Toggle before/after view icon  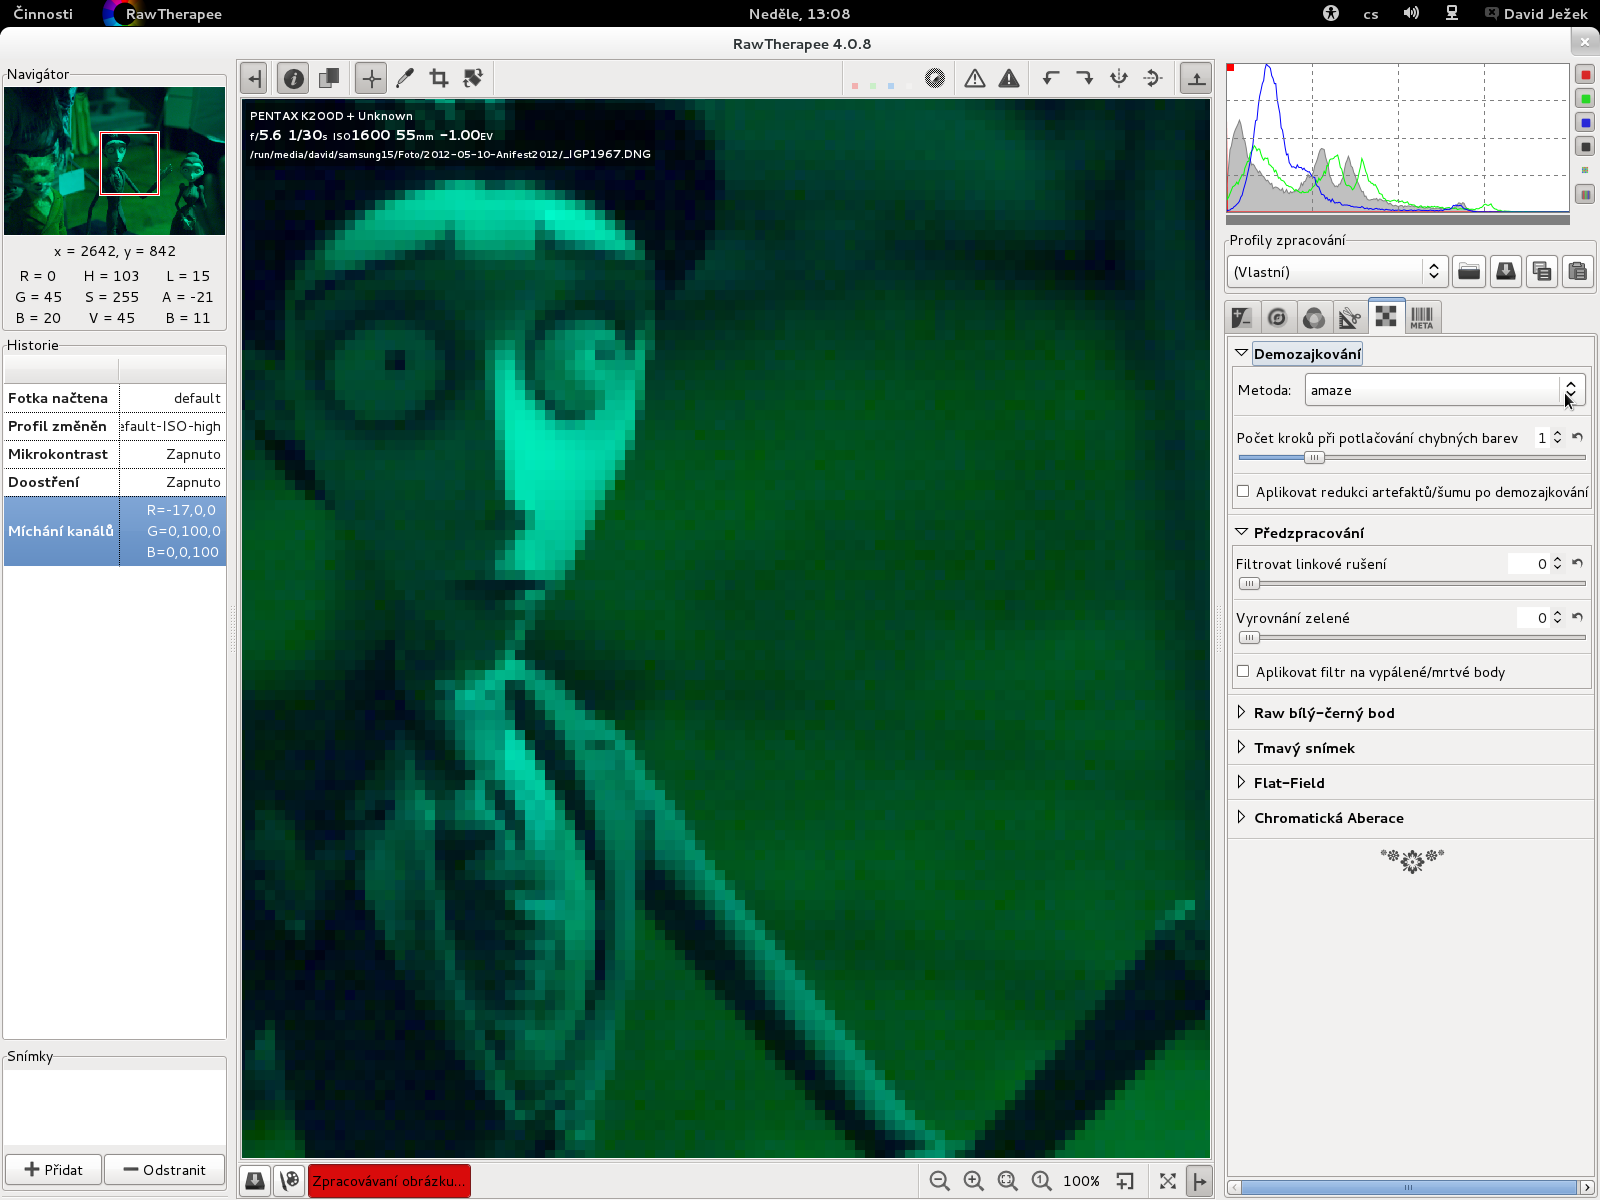[x=329, y=78]
